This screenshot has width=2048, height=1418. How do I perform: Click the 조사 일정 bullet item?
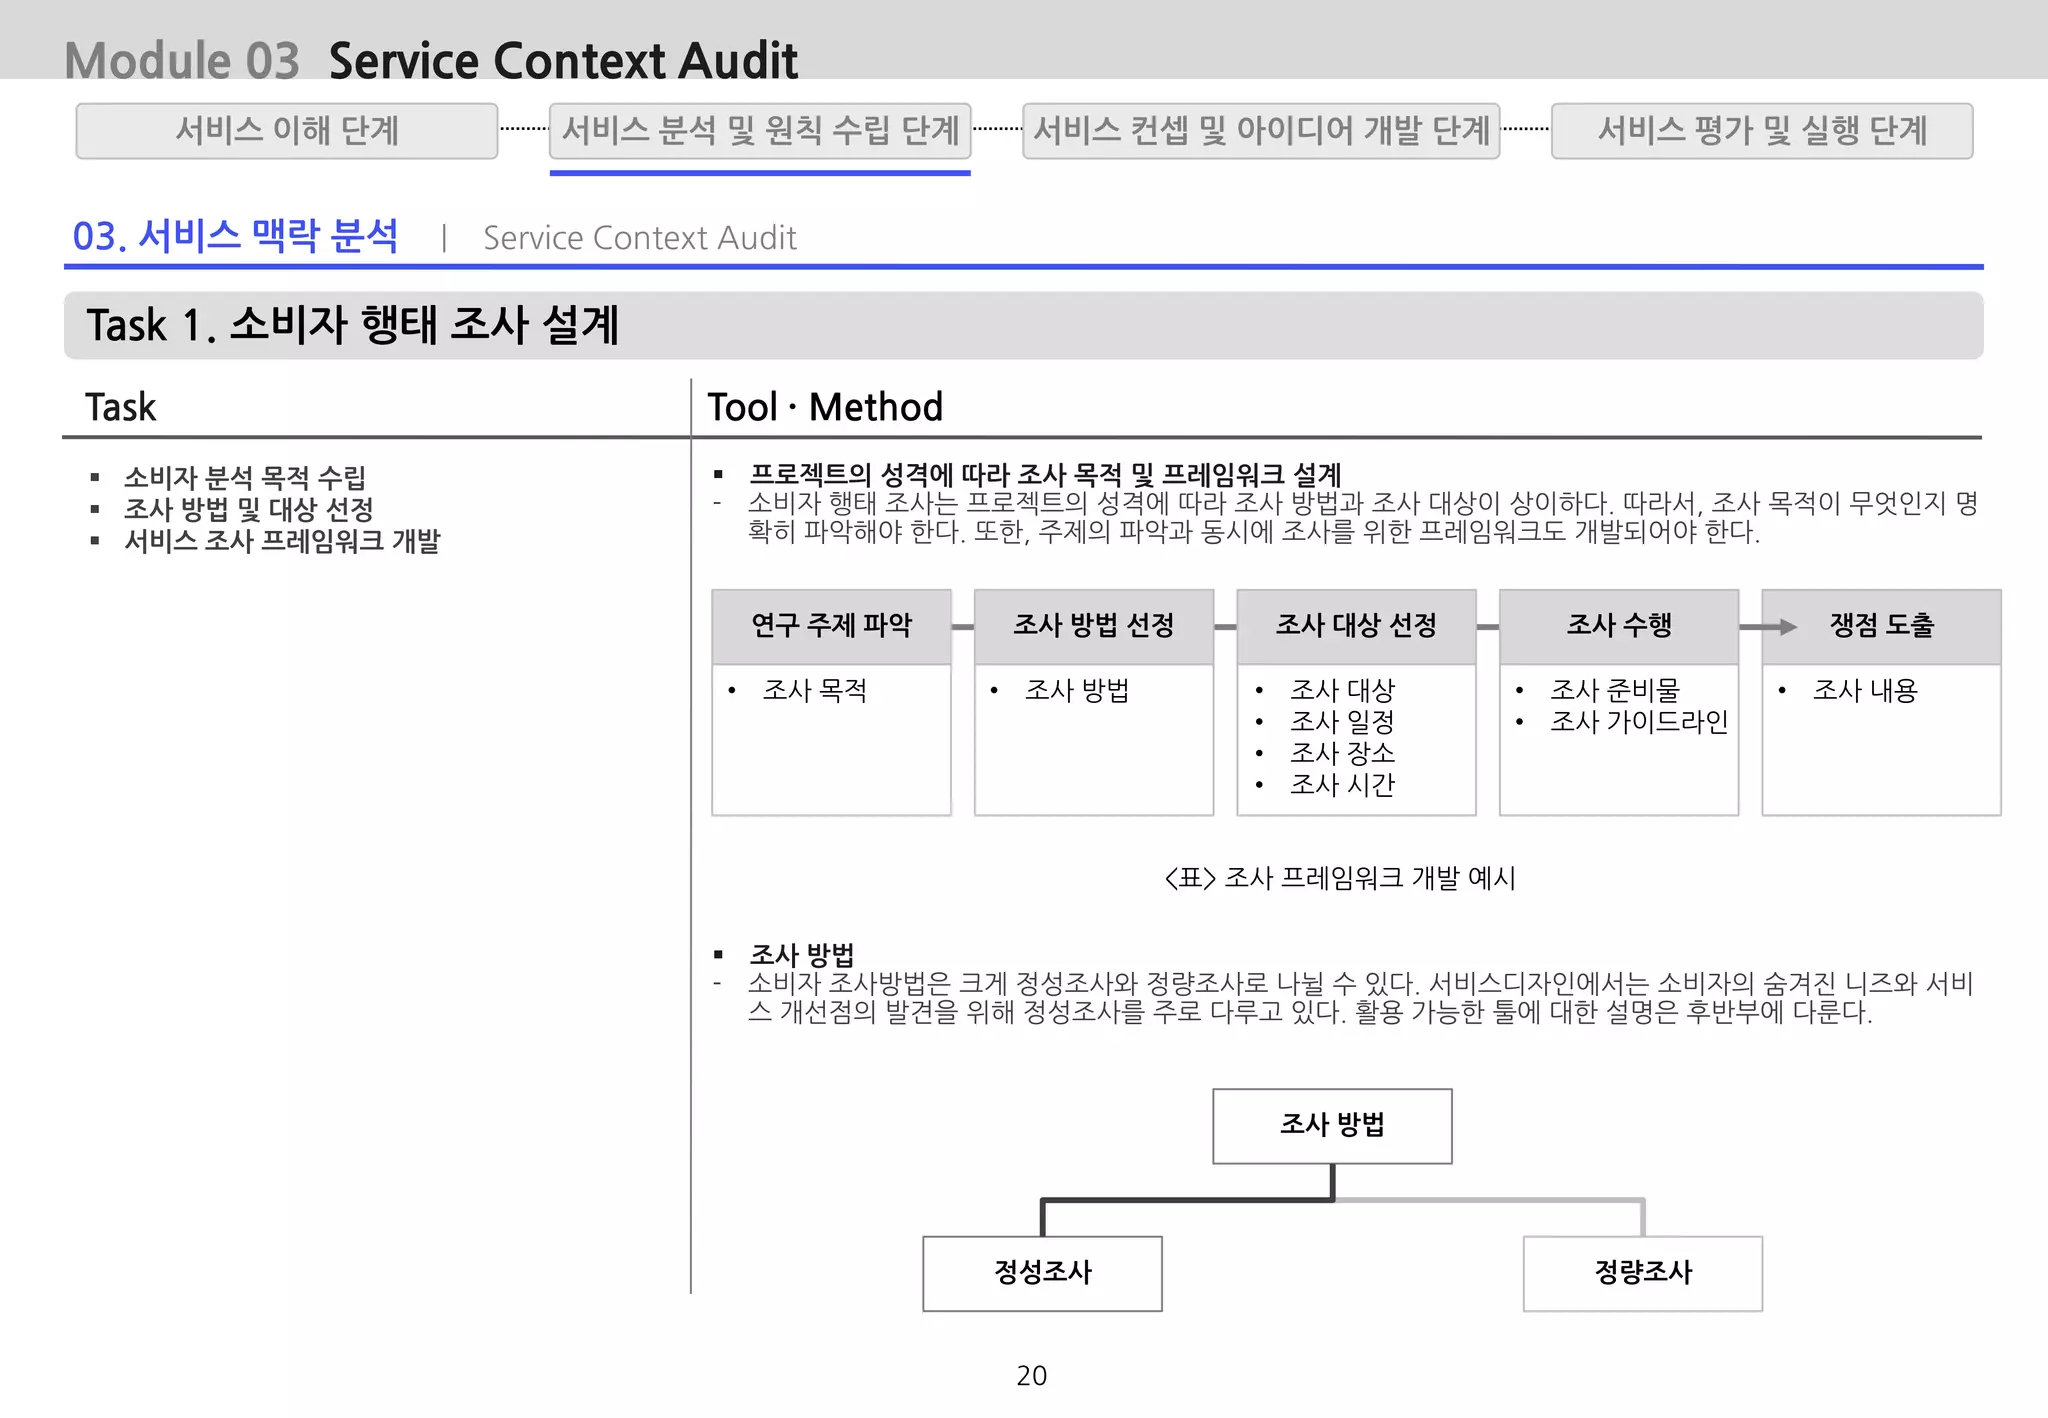coord(1342,721)
